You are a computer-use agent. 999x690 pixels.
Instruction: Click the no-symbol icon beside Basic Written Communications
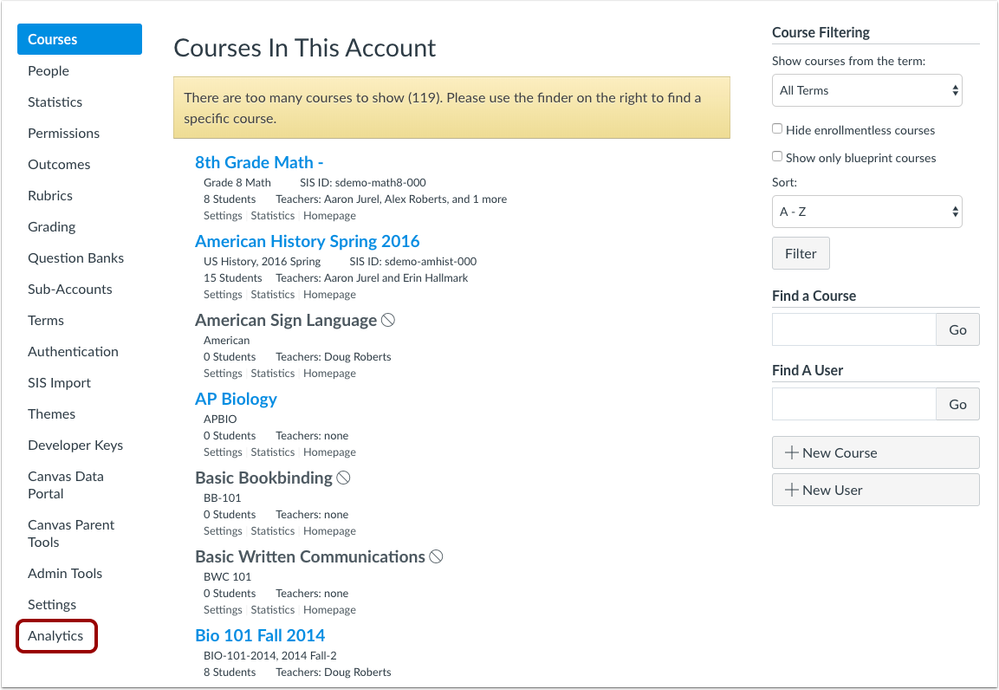click(x=435, y=556)
